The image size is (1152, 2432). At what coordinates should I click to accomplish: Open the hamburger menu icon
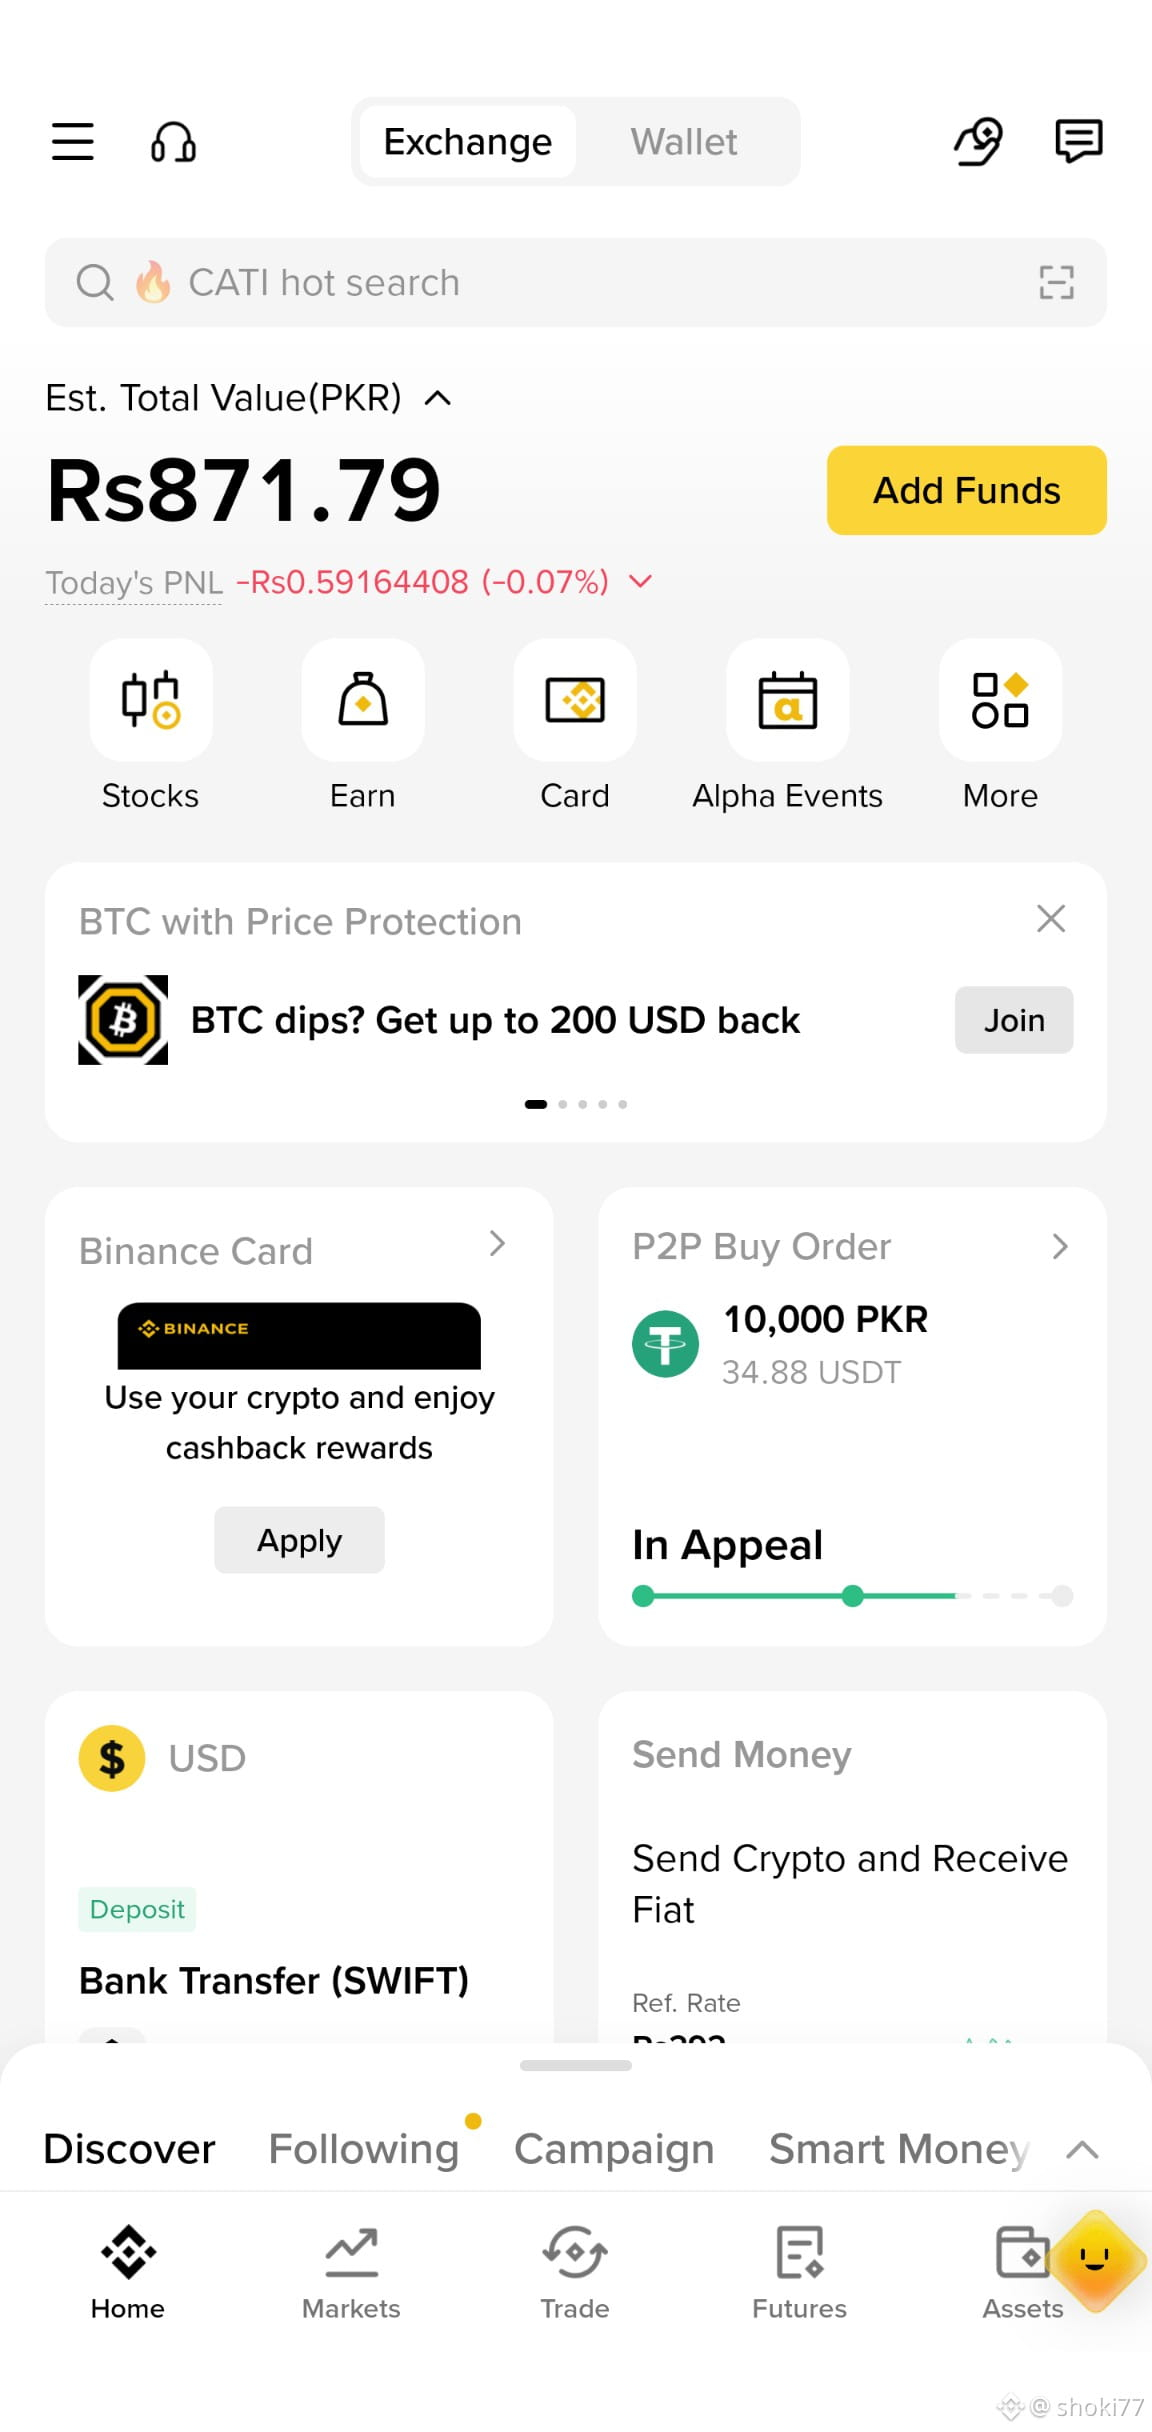point(73,141)
